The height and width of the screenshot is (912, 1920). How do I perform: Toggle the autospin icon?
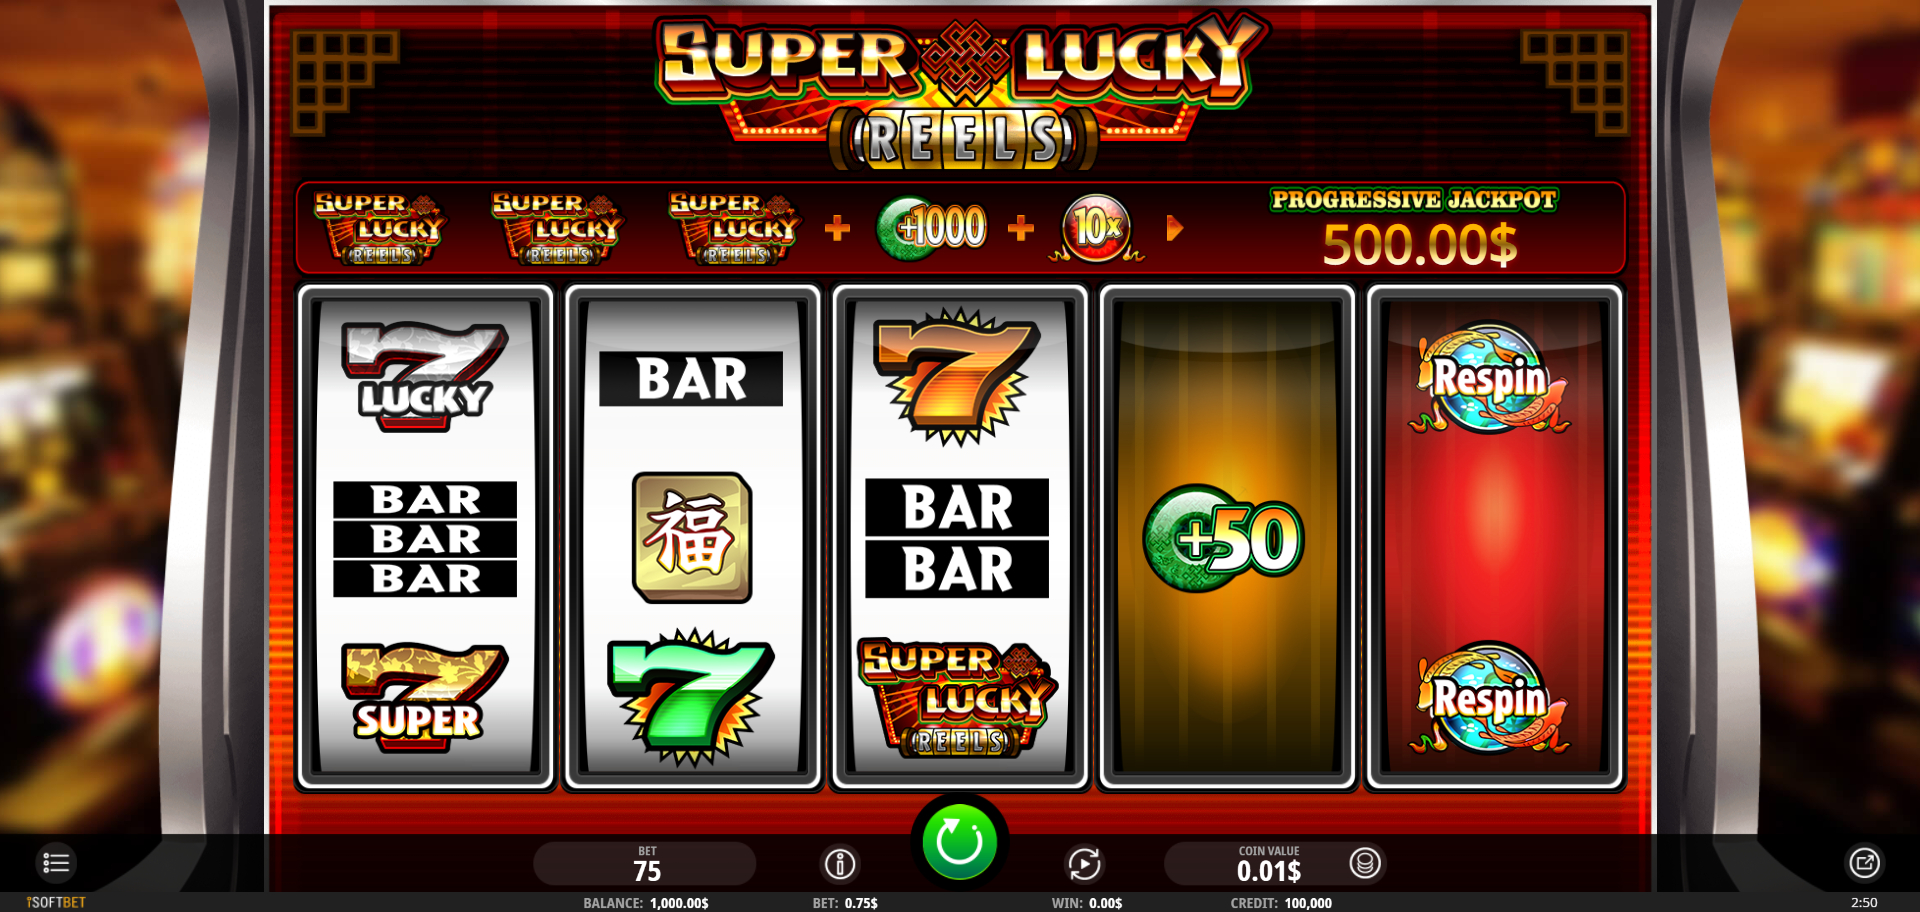pos(1084,863)
